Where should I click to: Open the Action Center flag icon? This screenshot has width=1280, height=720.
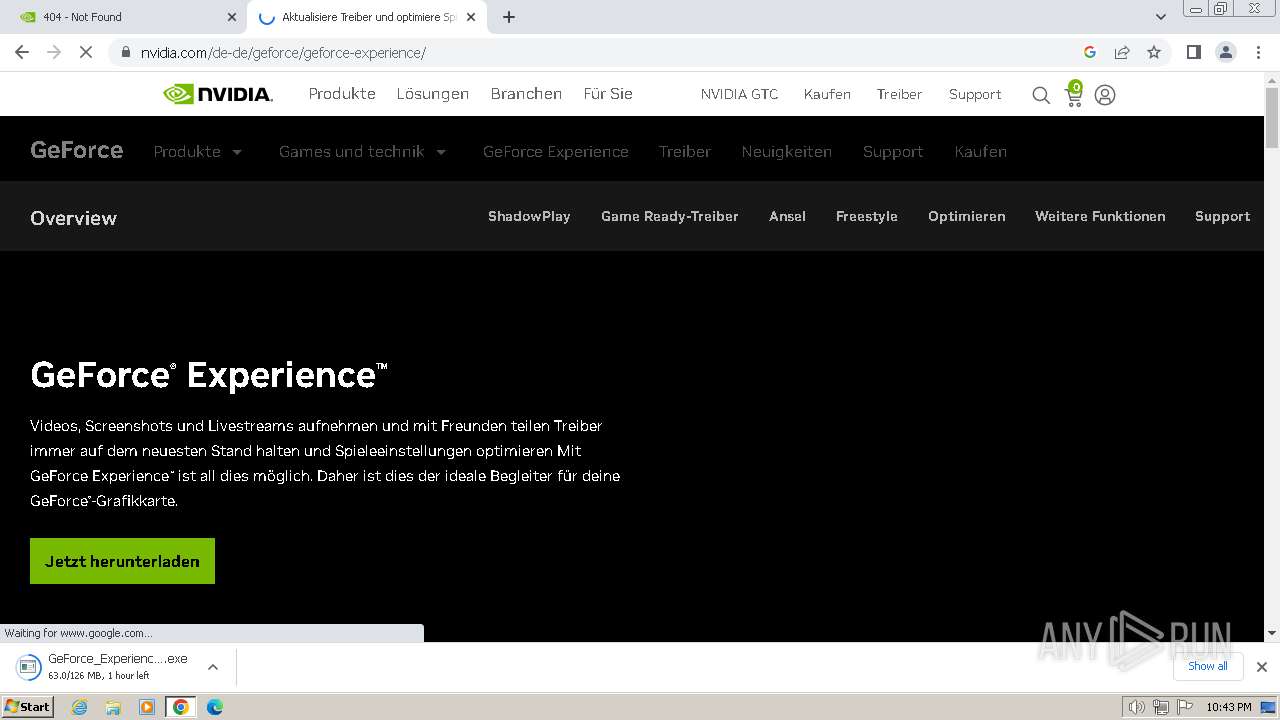1185,707
